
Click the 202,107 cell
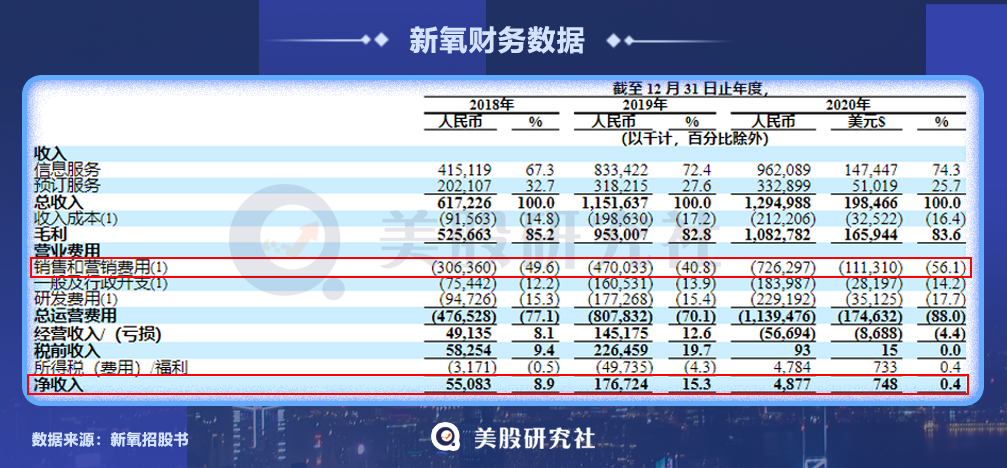[464, 187]
